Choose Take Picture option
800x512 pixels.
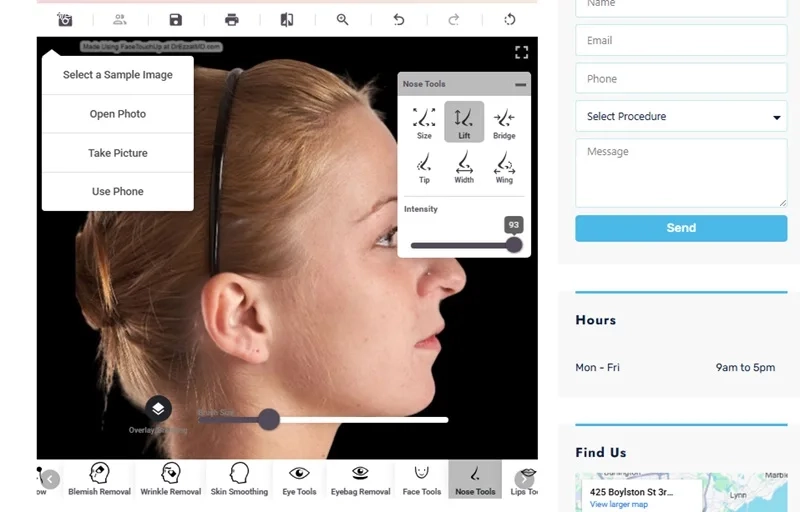pos(118,153)
